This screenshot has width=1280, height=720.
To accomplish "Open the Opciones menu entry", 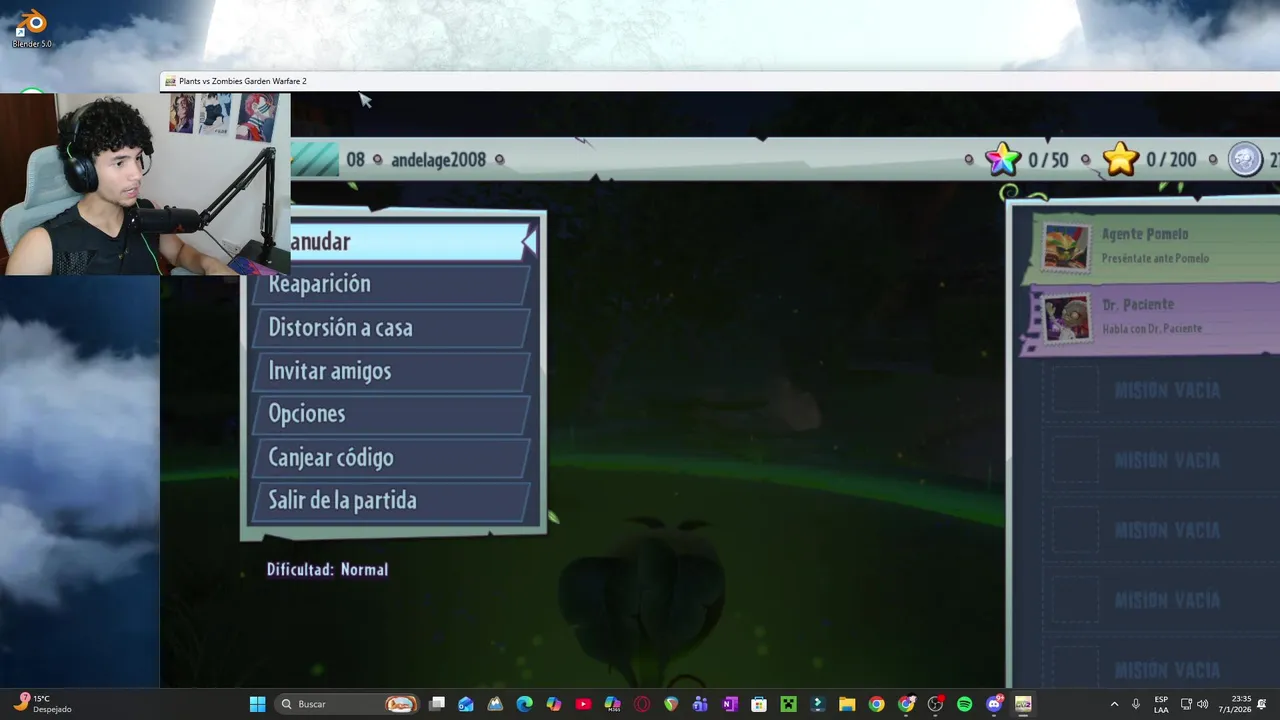I will pos(391,414).
